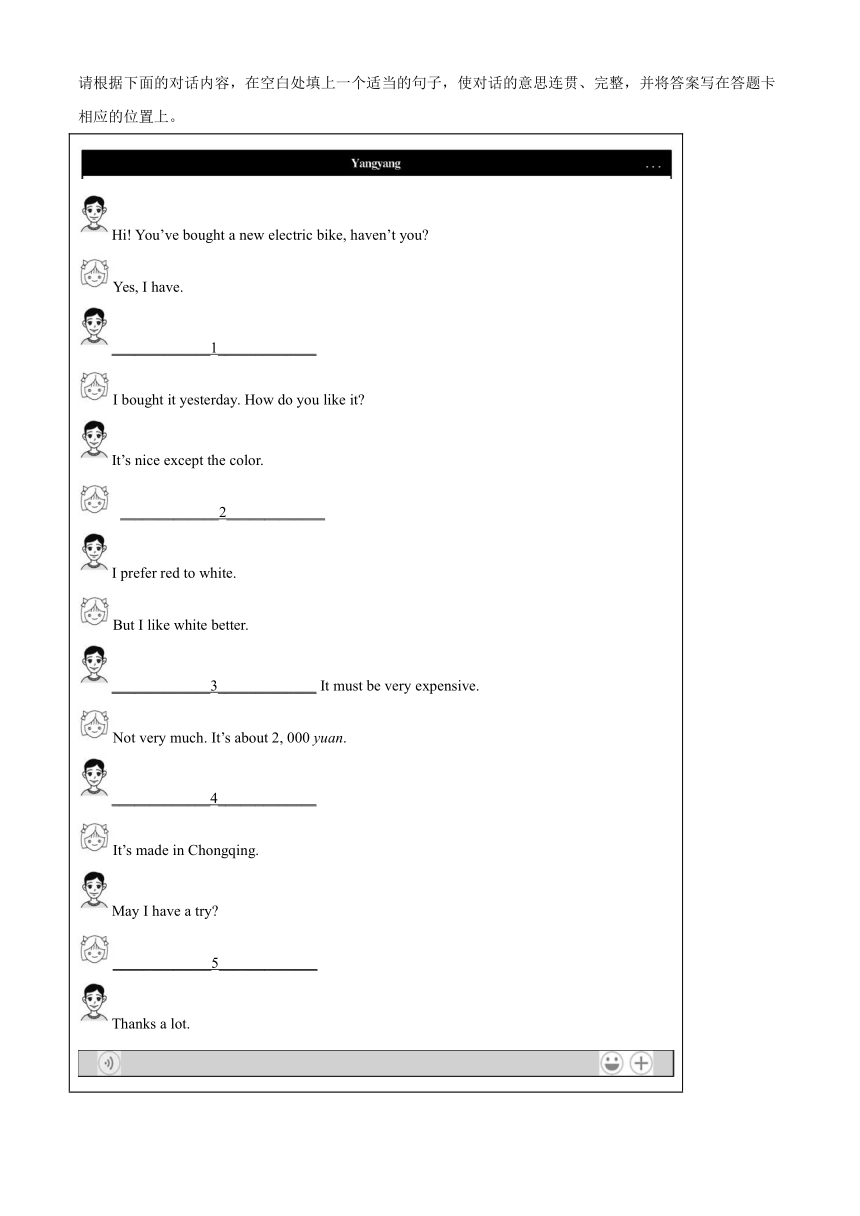Click the message input bar at bottom
Screen dimensions: 860x1216
pyautogui.click(x=376, y=1063)
